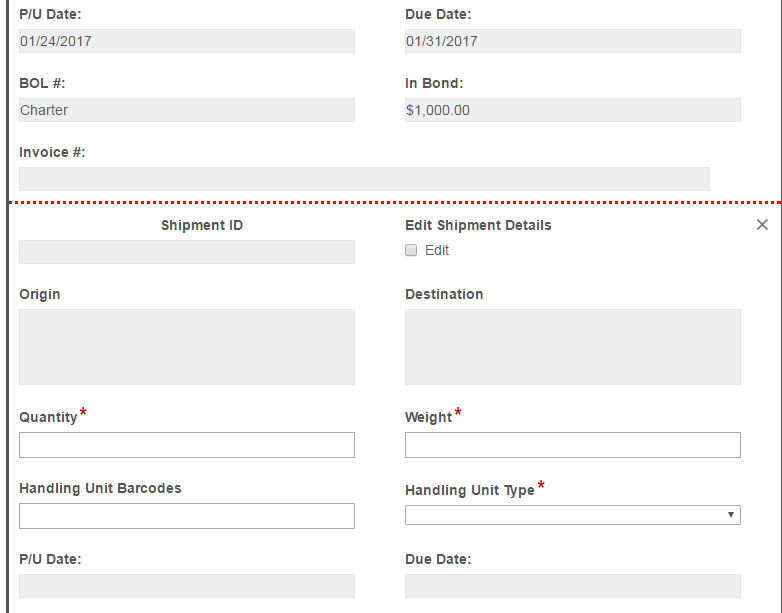Click the empty P/U Date field at bottom

tap(186, 586)
